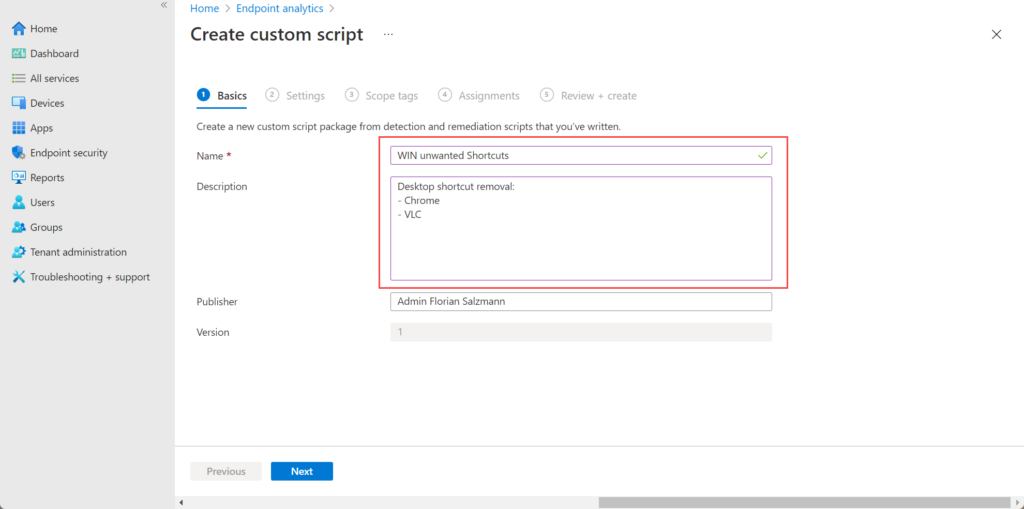Select the Devices monitor icon

pyautogui.click(x=19, y=103)
